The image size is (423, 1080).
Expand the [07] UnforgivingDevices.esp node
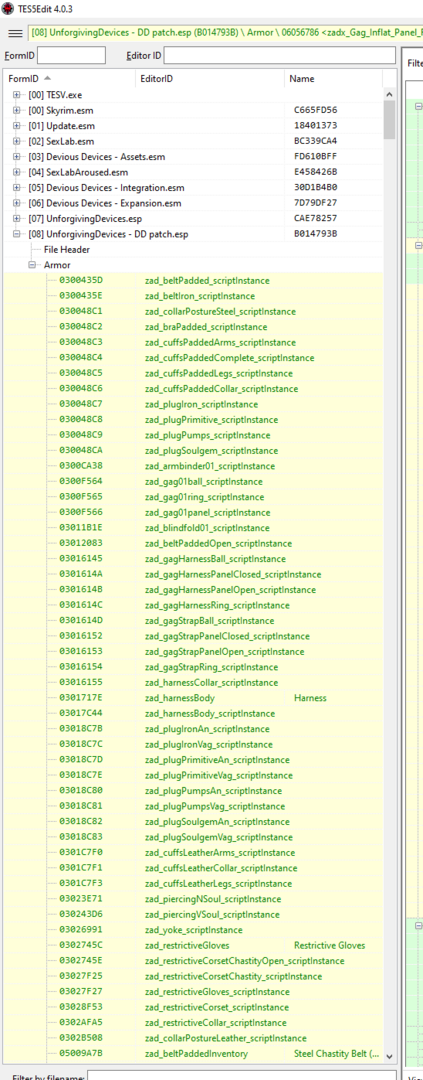coord(17,218)
